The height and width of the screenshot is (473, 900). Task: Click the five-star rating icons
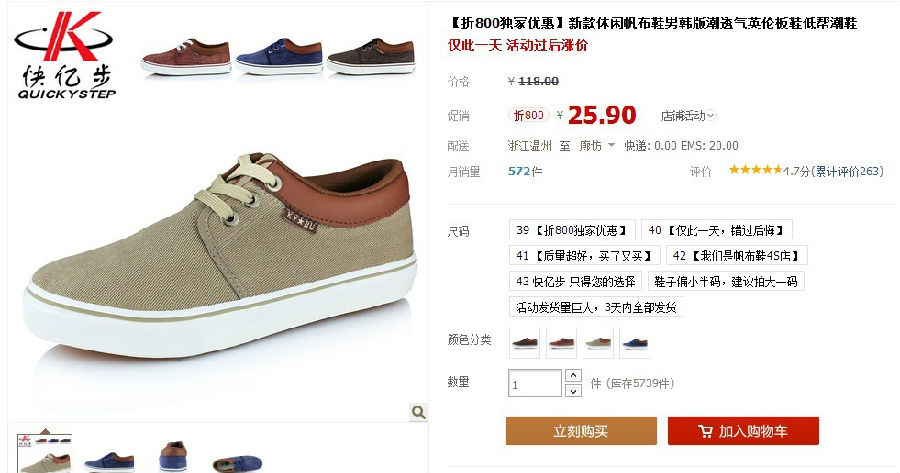755,169
